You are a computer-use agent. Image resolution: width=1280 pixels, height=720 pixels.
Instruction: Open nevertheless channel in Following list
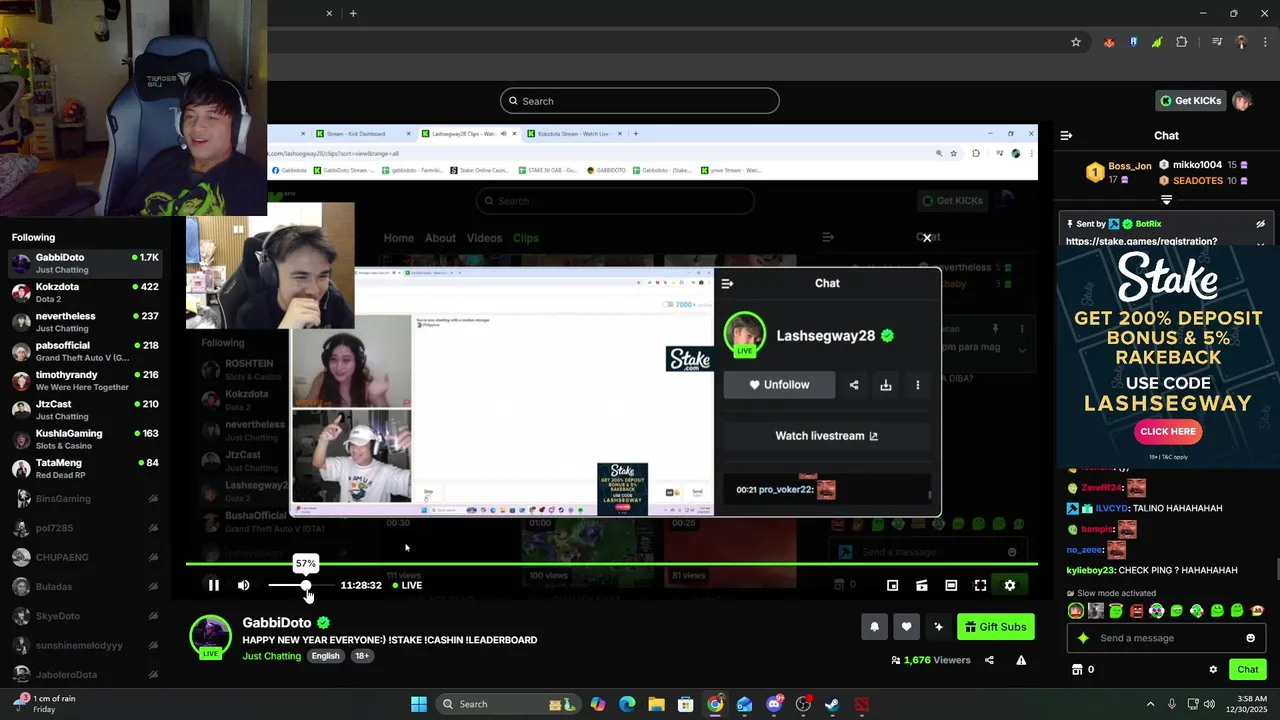(84, 321)
